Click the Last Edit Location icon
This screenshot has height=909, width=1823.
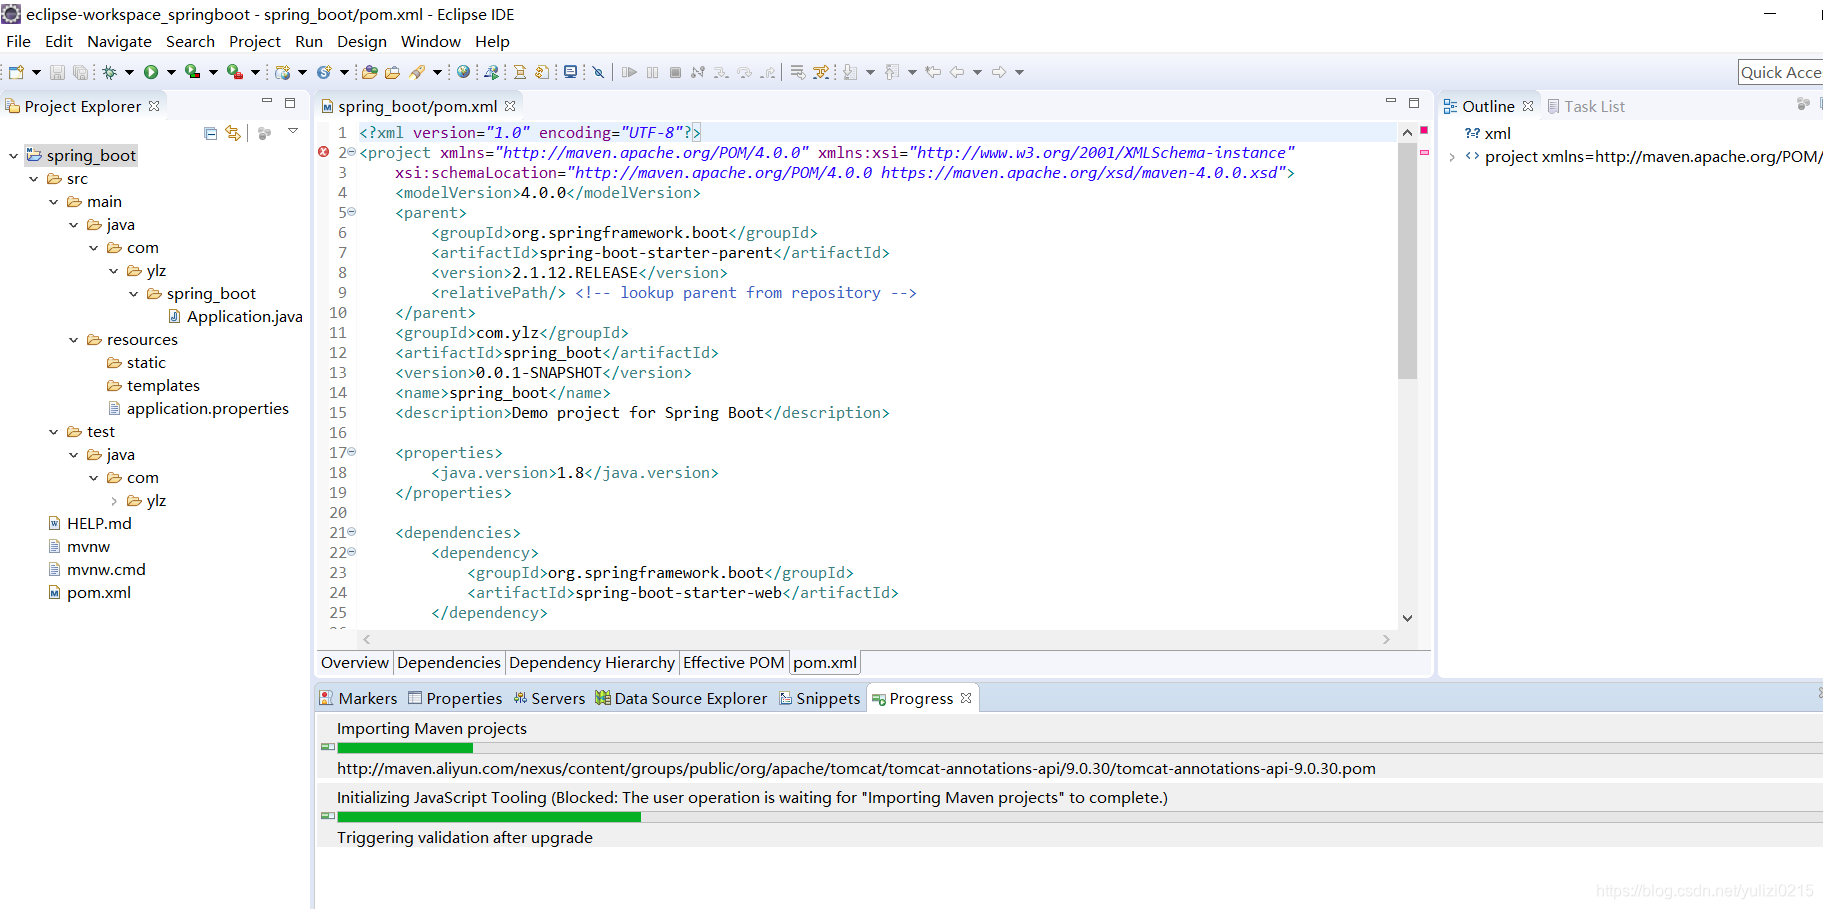(x=933, y=72)
